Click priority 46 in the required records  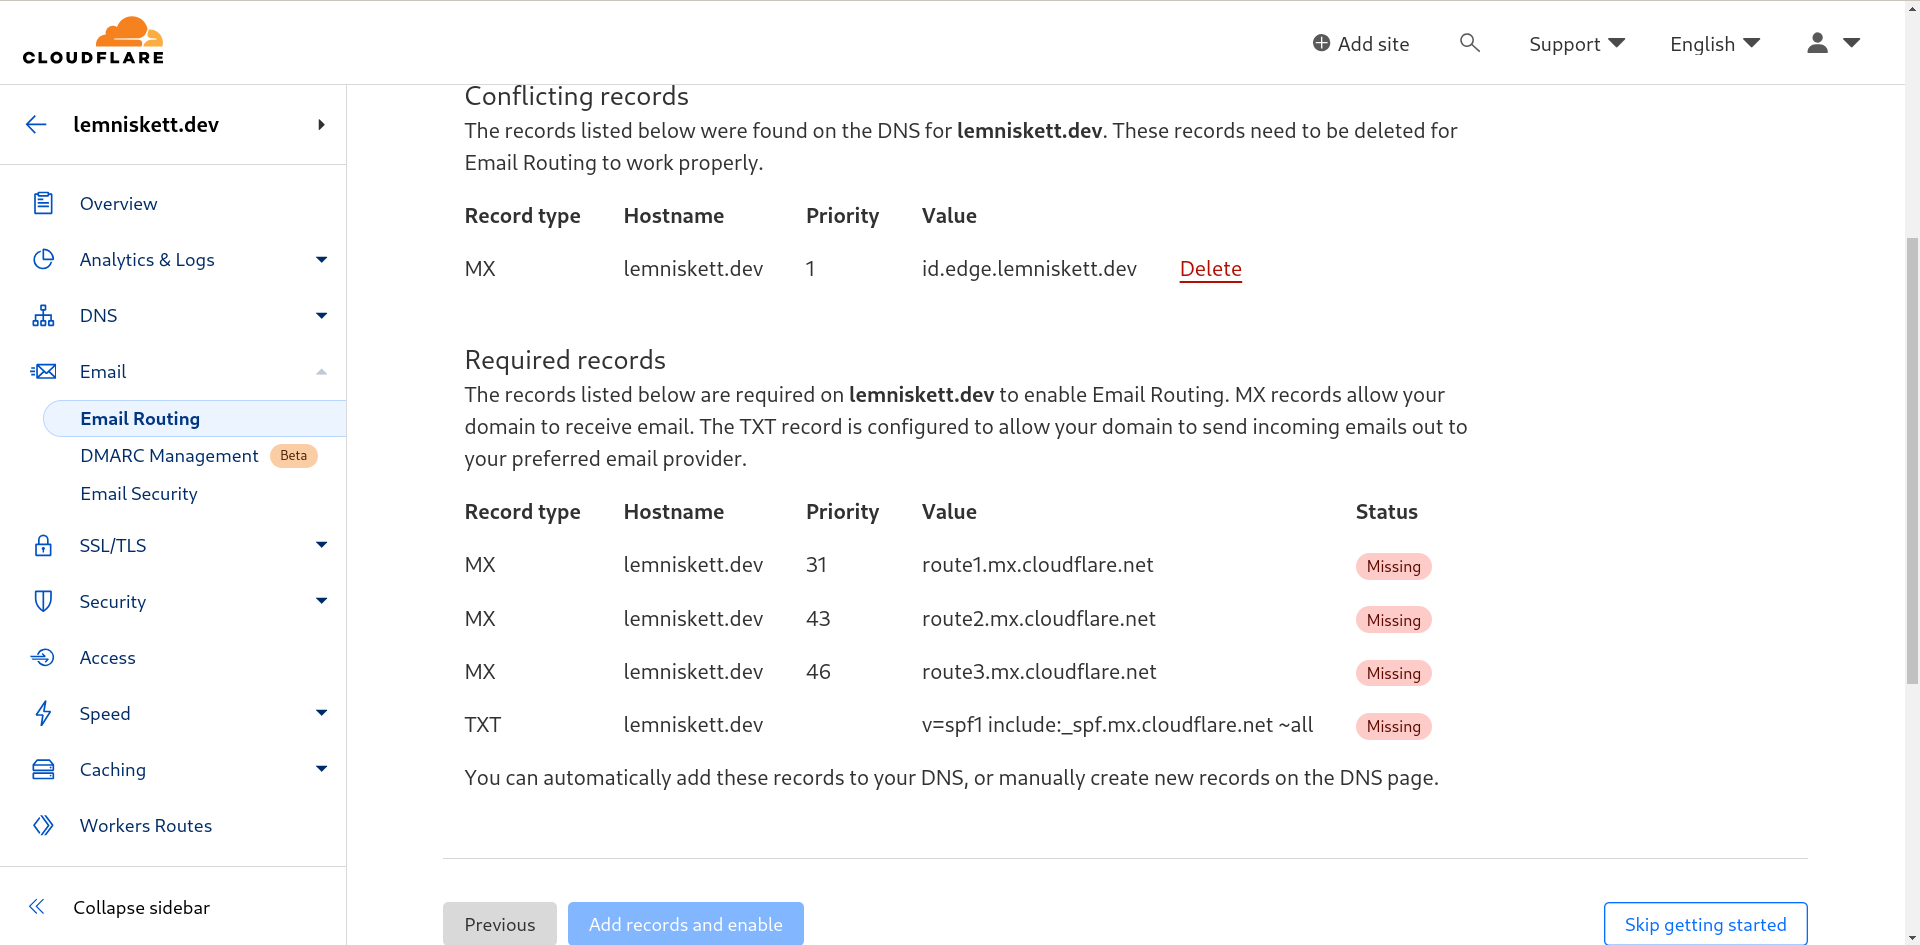(818, 671)
